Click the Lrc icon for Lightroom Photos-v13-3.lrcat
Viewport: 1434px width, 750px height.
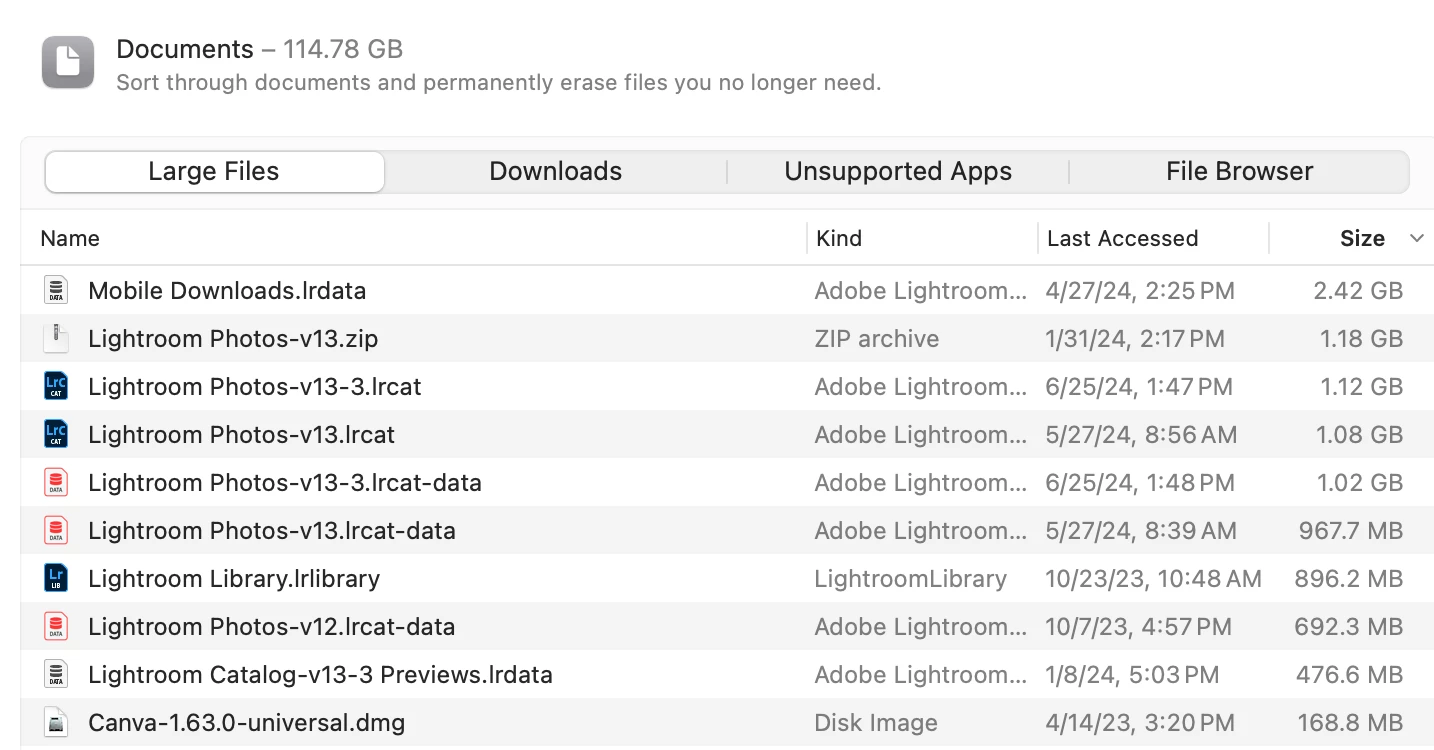(56, 387)
